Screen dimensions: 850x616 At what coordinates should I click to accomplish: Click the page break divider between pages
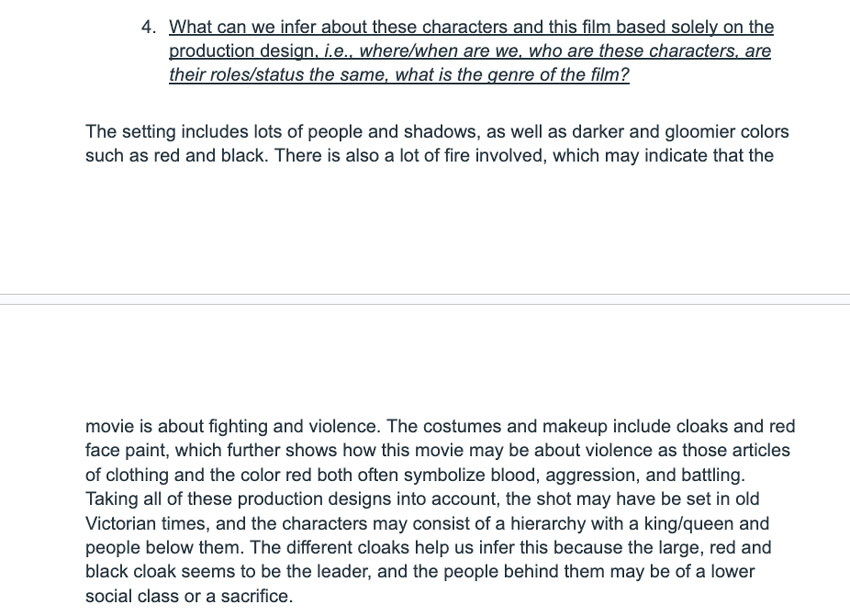tap(425, 299)
